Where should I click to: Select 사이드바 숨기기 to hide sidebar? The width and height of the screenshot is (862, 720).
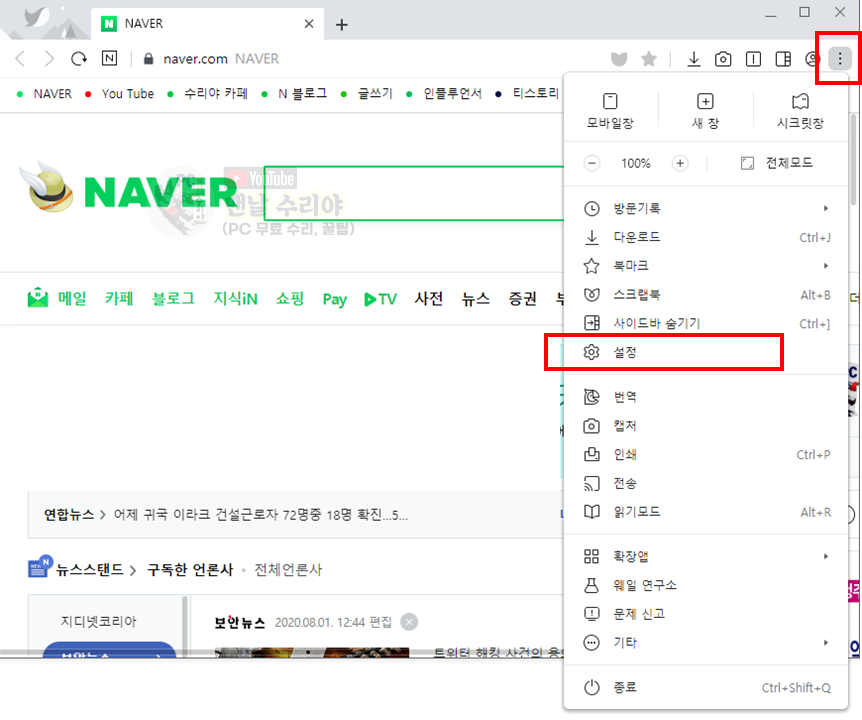pos(706,324)
